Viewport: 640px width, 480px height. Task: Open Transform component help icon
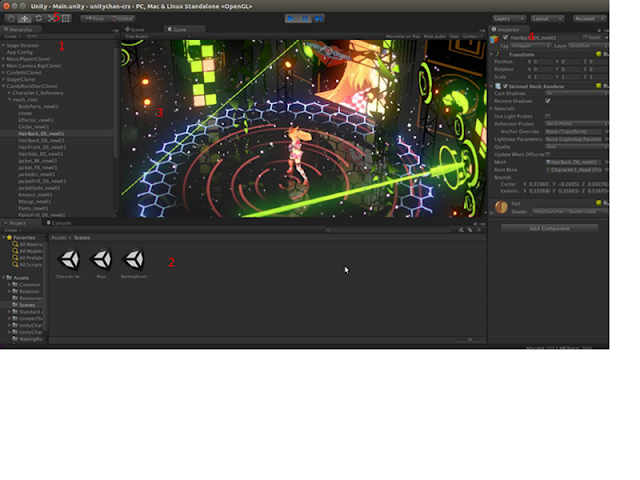click(598, 54)
